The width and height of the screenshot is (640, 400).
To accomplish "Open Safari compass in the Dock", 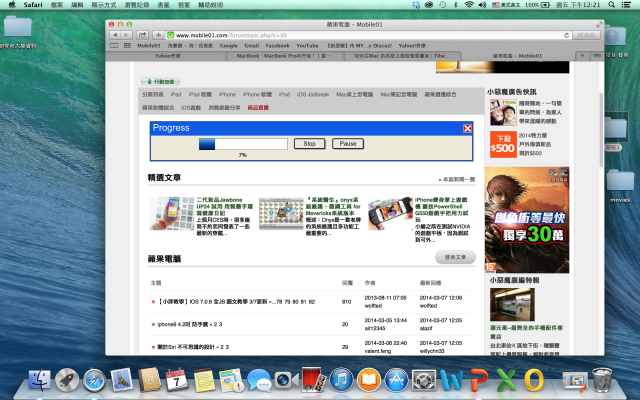I will [94, 380].
